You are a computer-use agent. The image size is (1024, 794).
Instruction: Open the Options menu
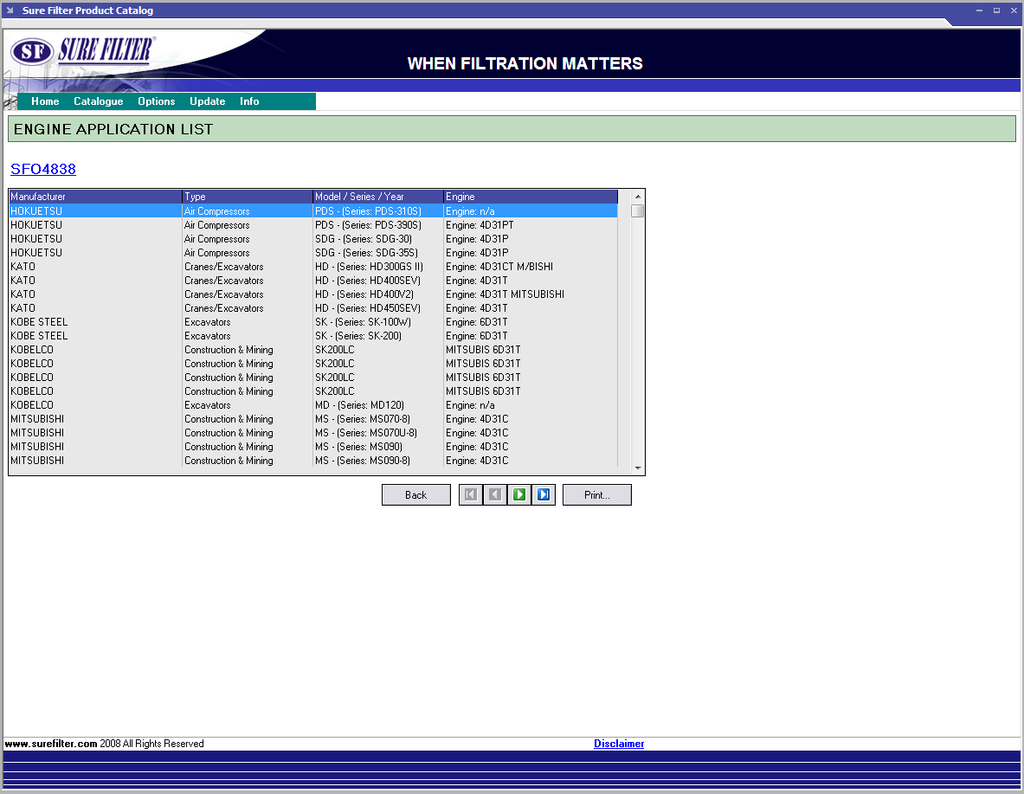tap(156, 101)
